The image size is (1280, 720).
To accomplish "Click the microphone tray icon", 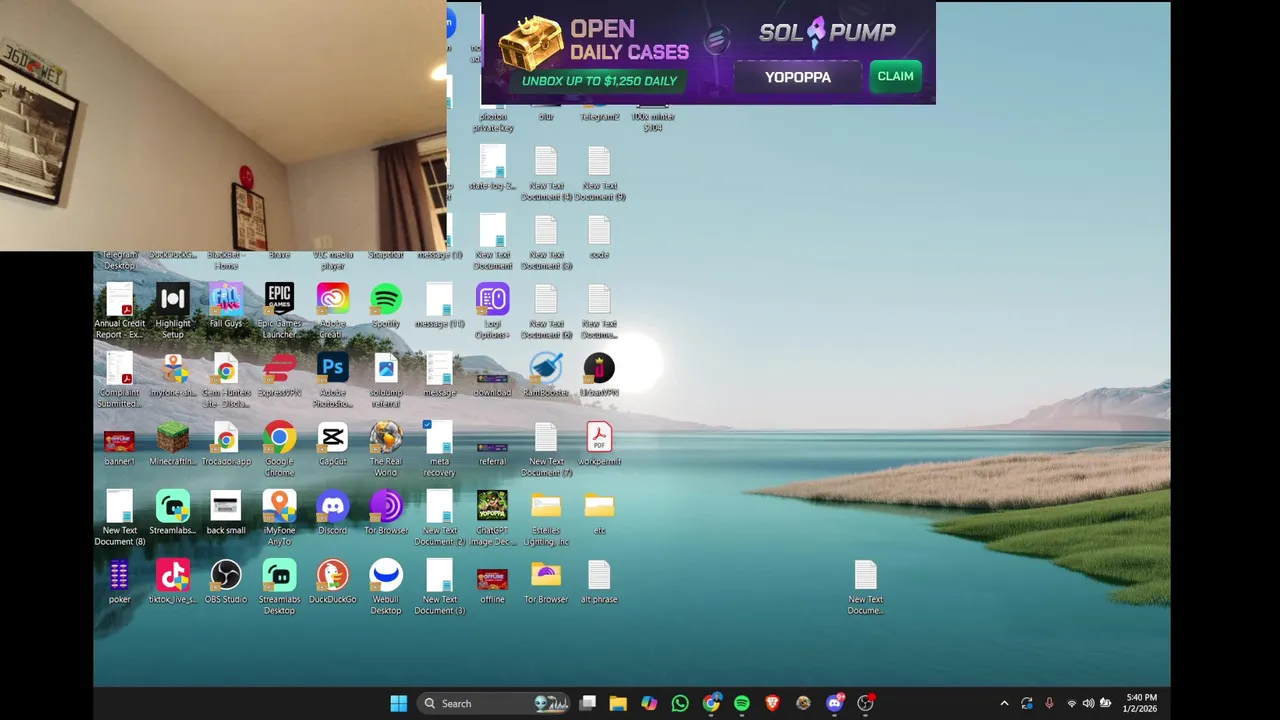I will (x=1049, y=703).
